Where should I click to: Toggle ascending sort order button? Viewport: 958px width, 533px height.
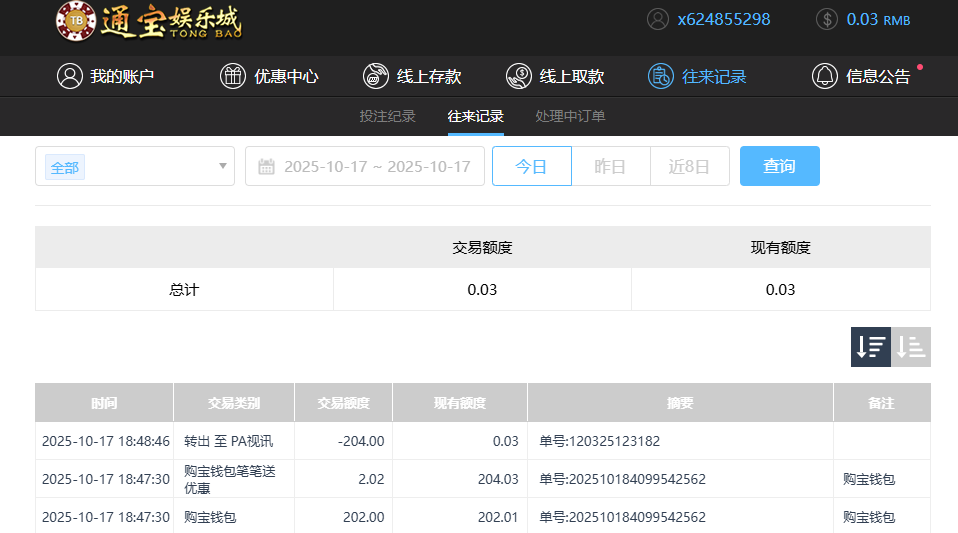click(911, 347)
